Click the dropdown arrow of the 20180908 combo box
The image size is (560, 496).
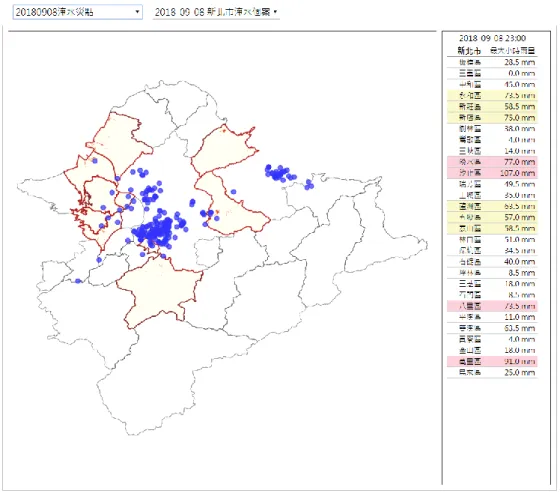[137, 12]
